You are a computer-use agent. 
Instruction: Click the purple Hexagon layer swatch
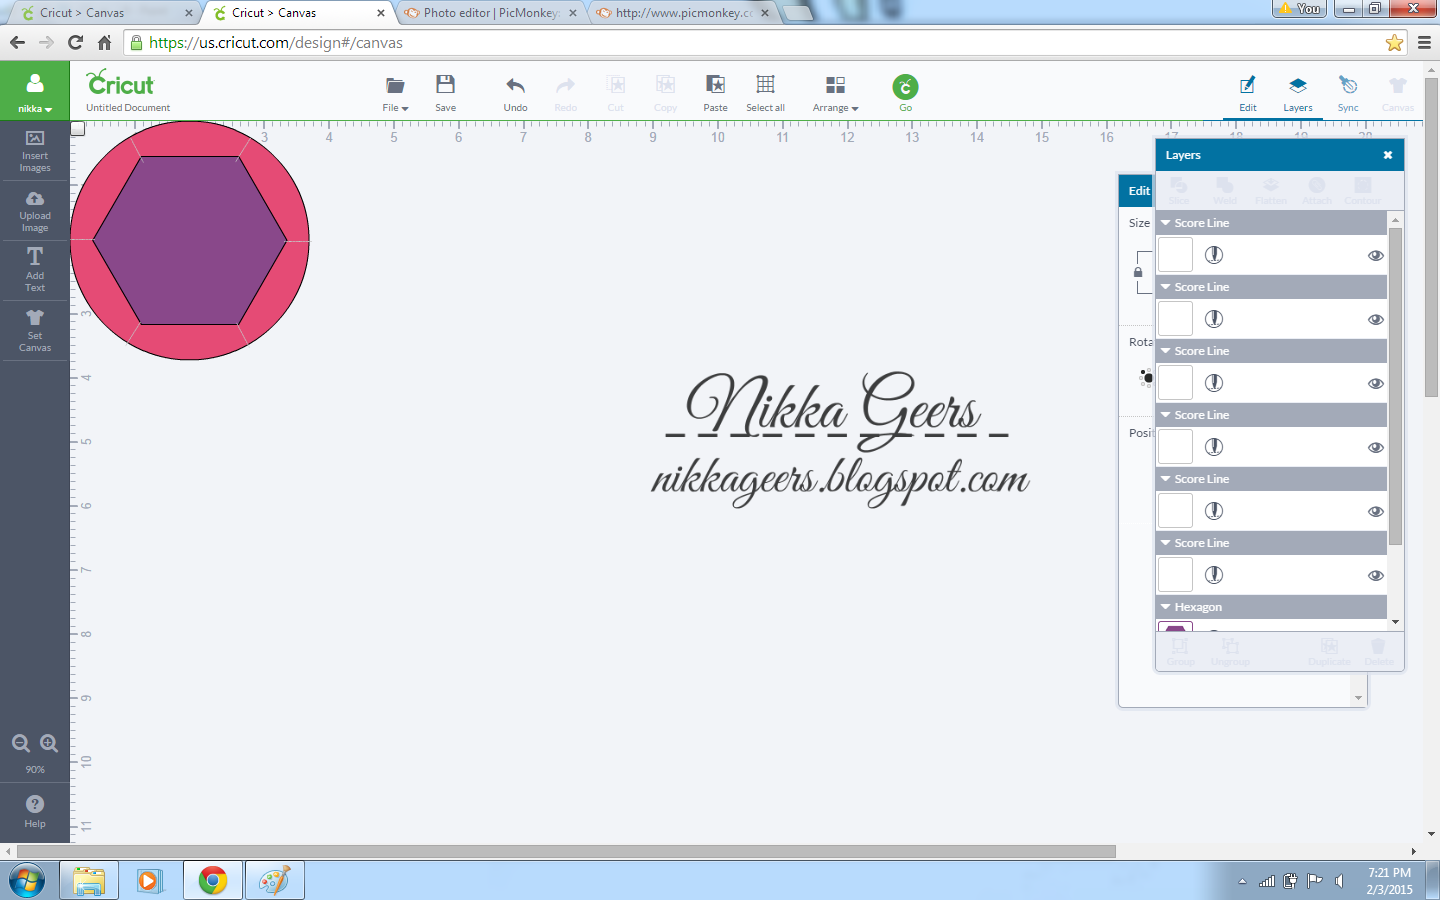[x=1175, y=628]
